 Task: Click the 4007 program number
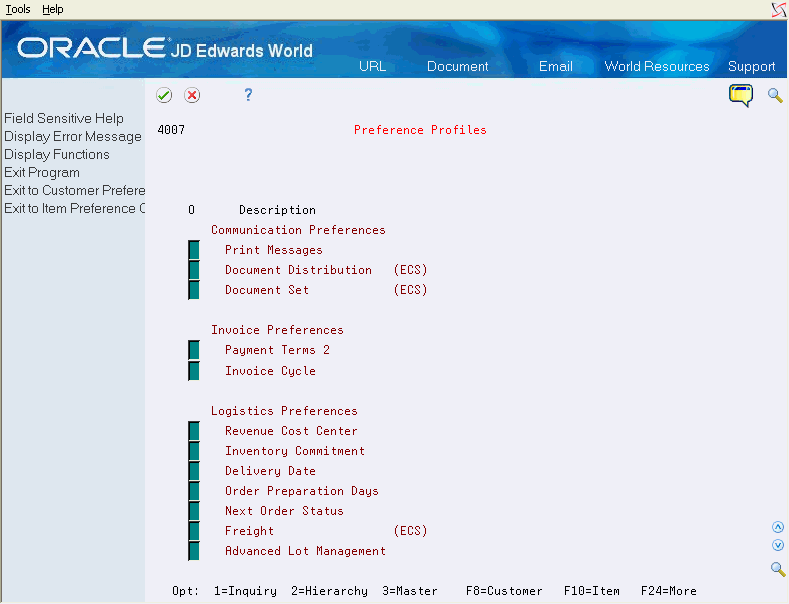point(171,130)
